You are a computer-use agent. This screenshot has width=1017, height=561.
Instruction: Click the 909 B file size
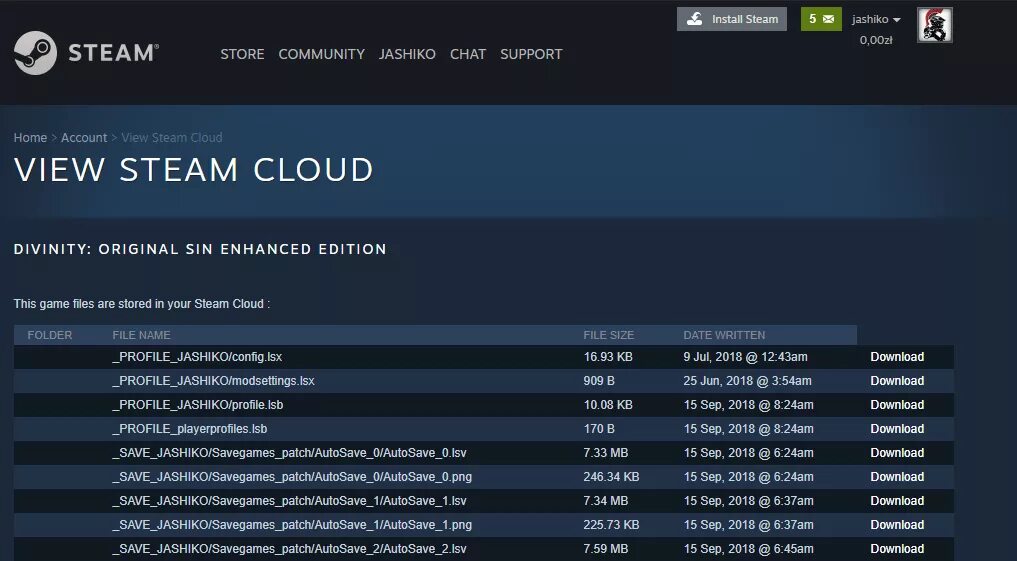[599, 381]
